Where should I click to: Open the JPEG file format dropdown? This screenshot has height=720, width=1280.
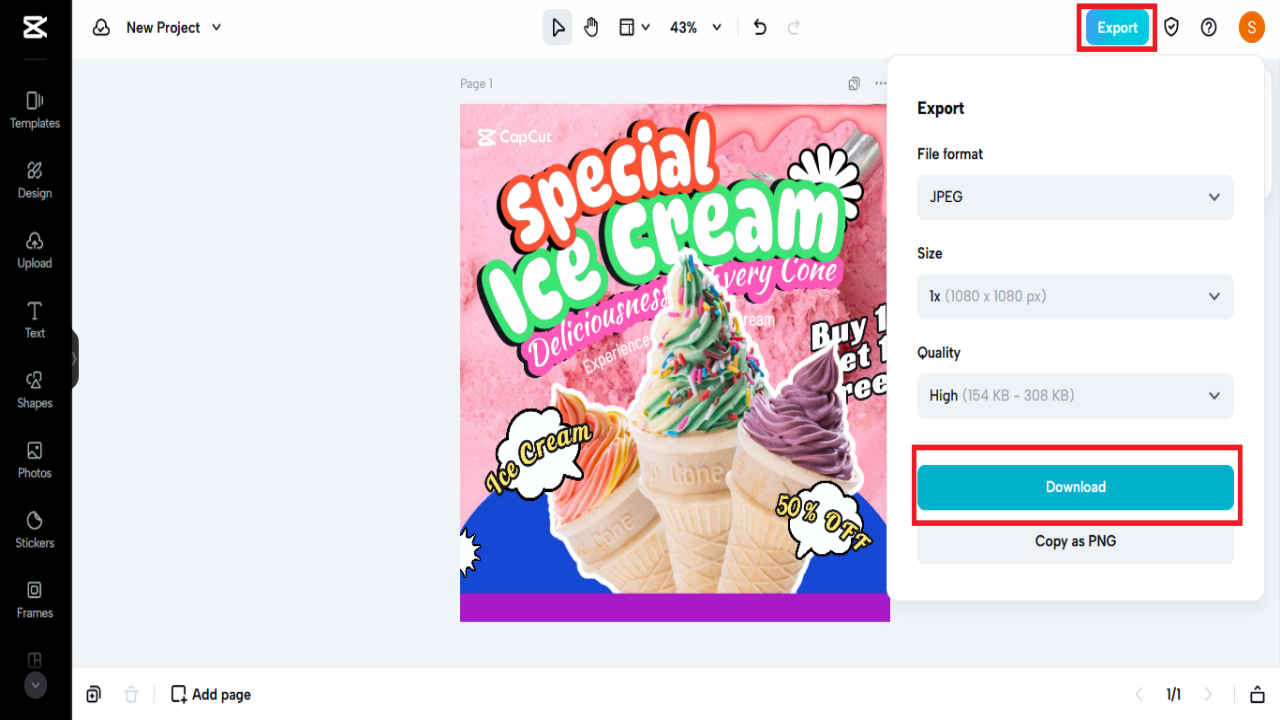pos(1075,197)
